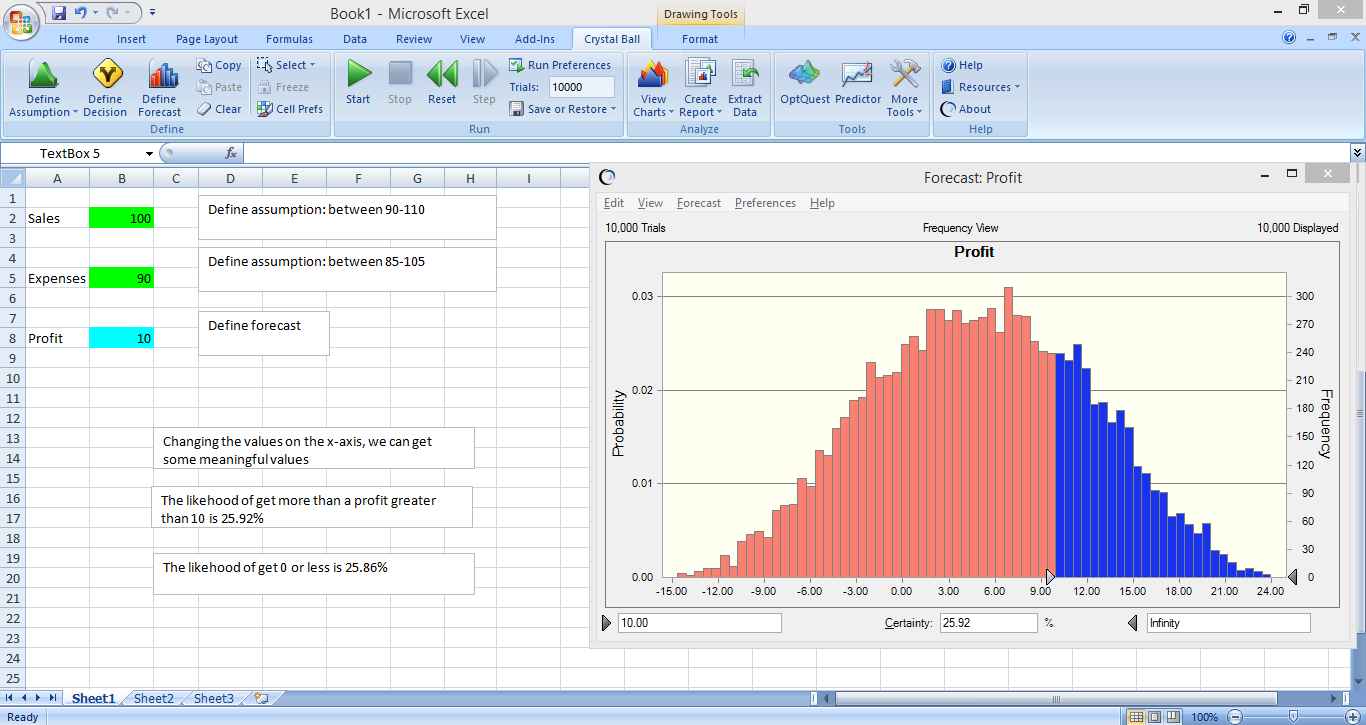Launch the OptQuest tool
Screen dimensions: 1366x725
pos(803,87)
